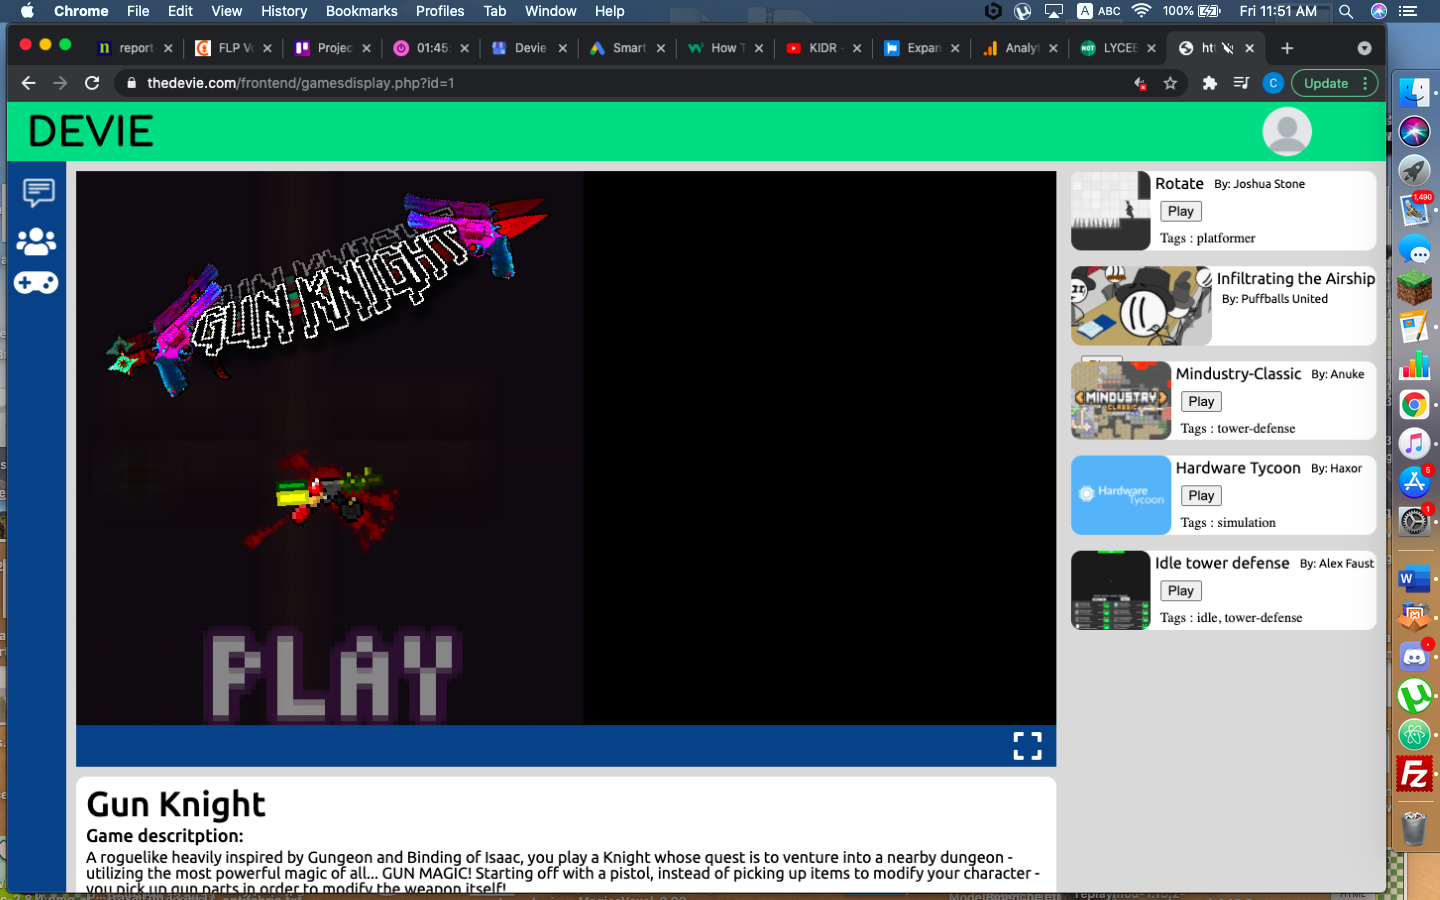
Task: Open the Mindustry-Classic thumbnail
Action: coord(1121,400)
